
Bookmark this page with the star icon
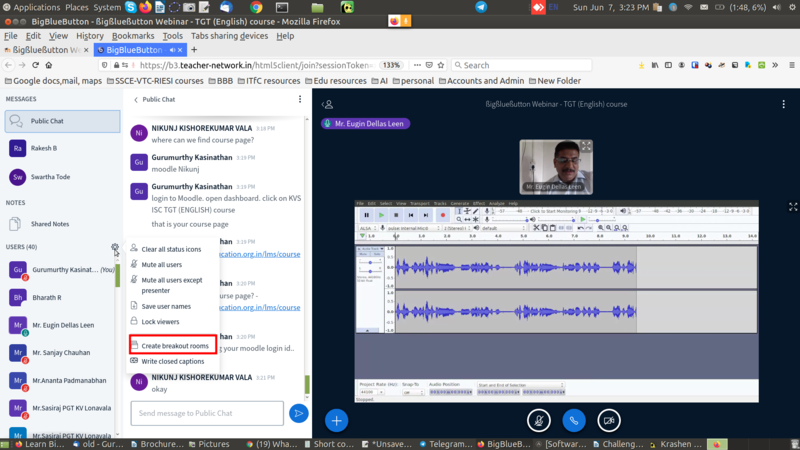pos(441,65)
